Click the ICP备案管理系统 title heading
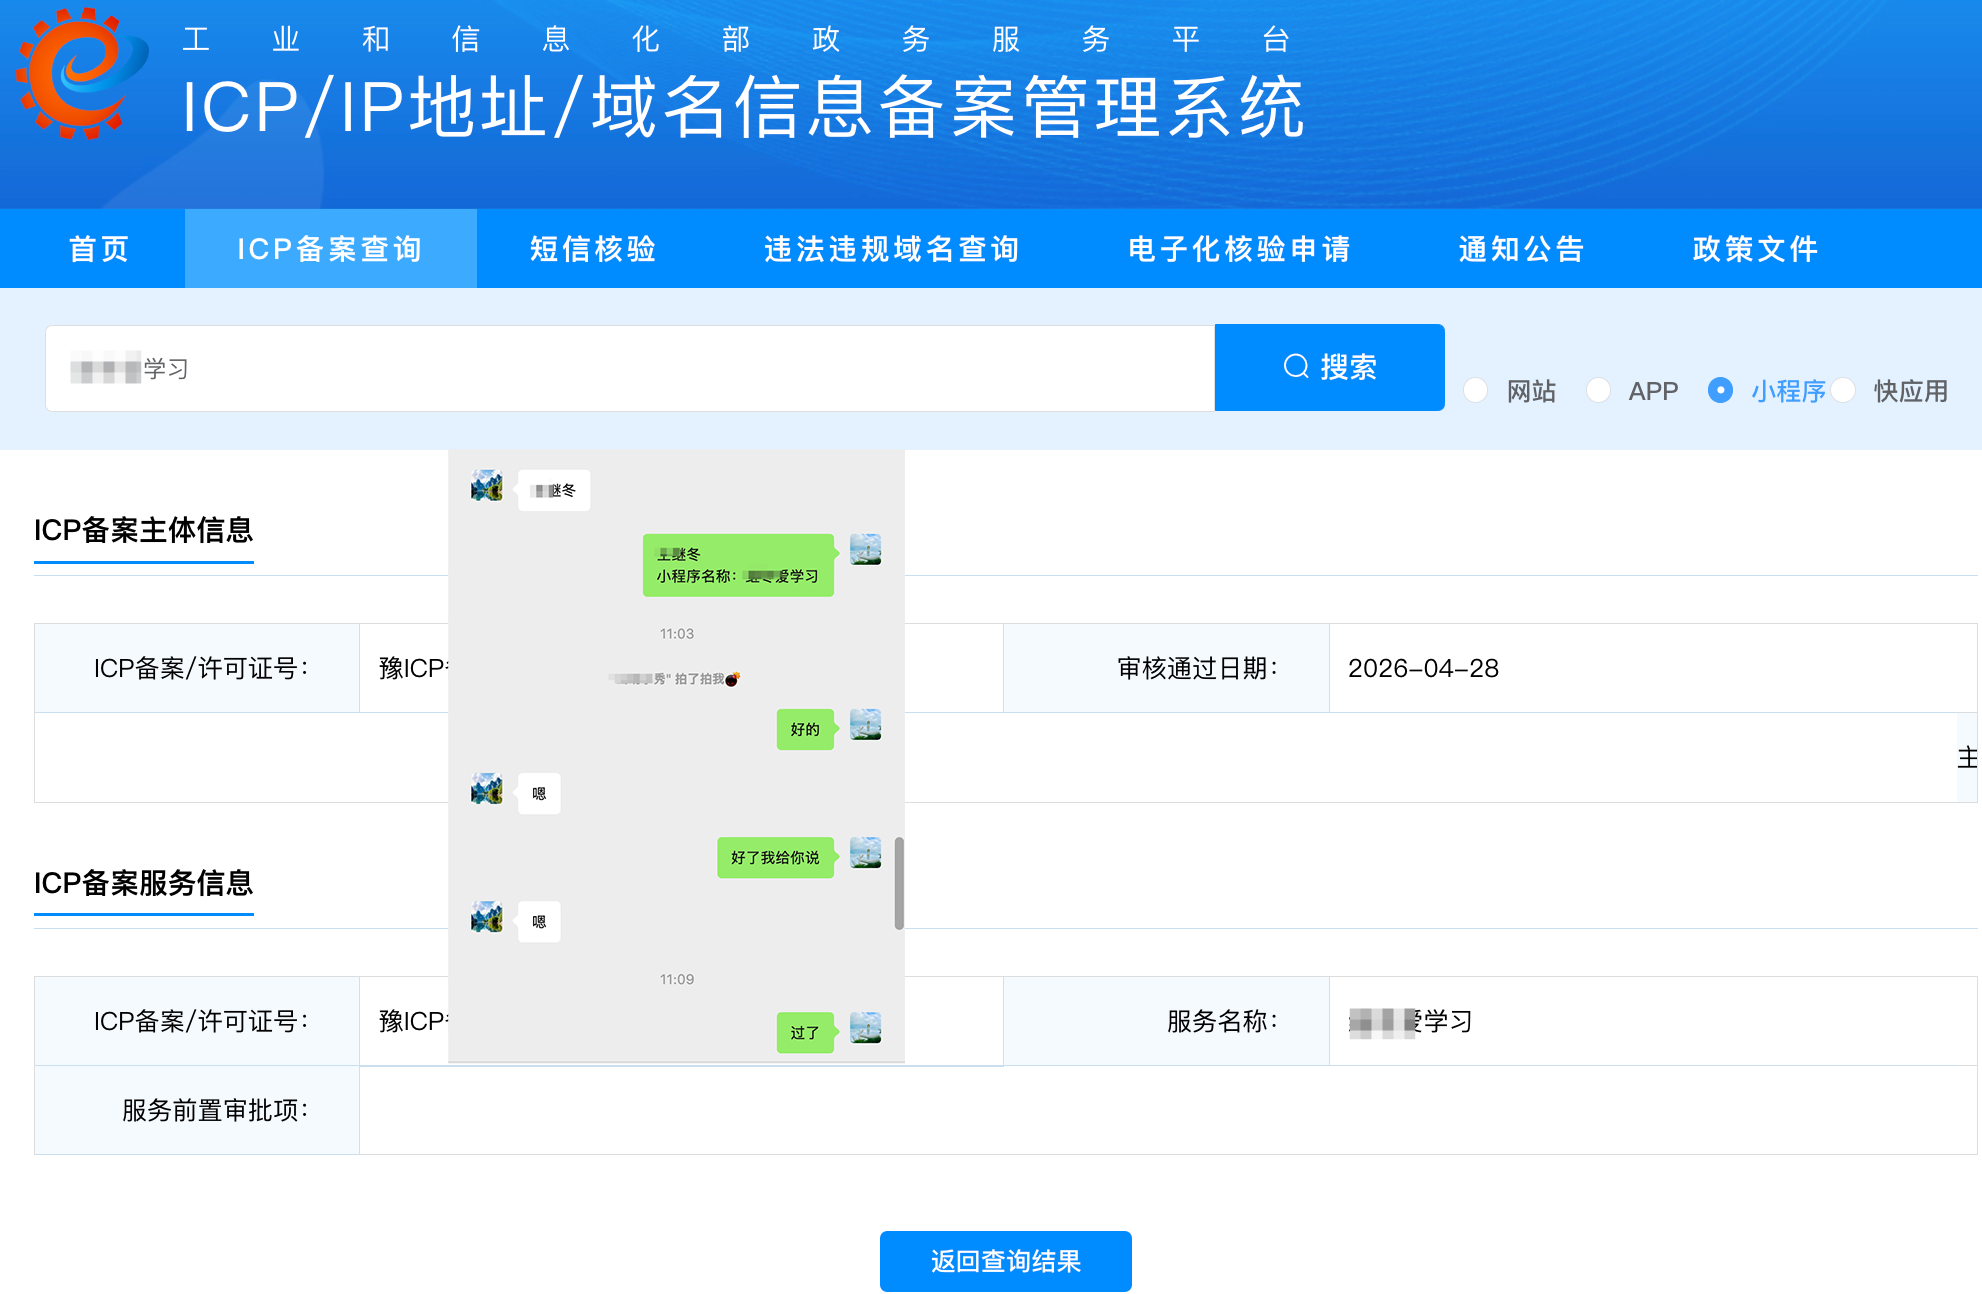Image resolution: width=1982 pixels, height=1294 pixels. click(x=743, y=107)
